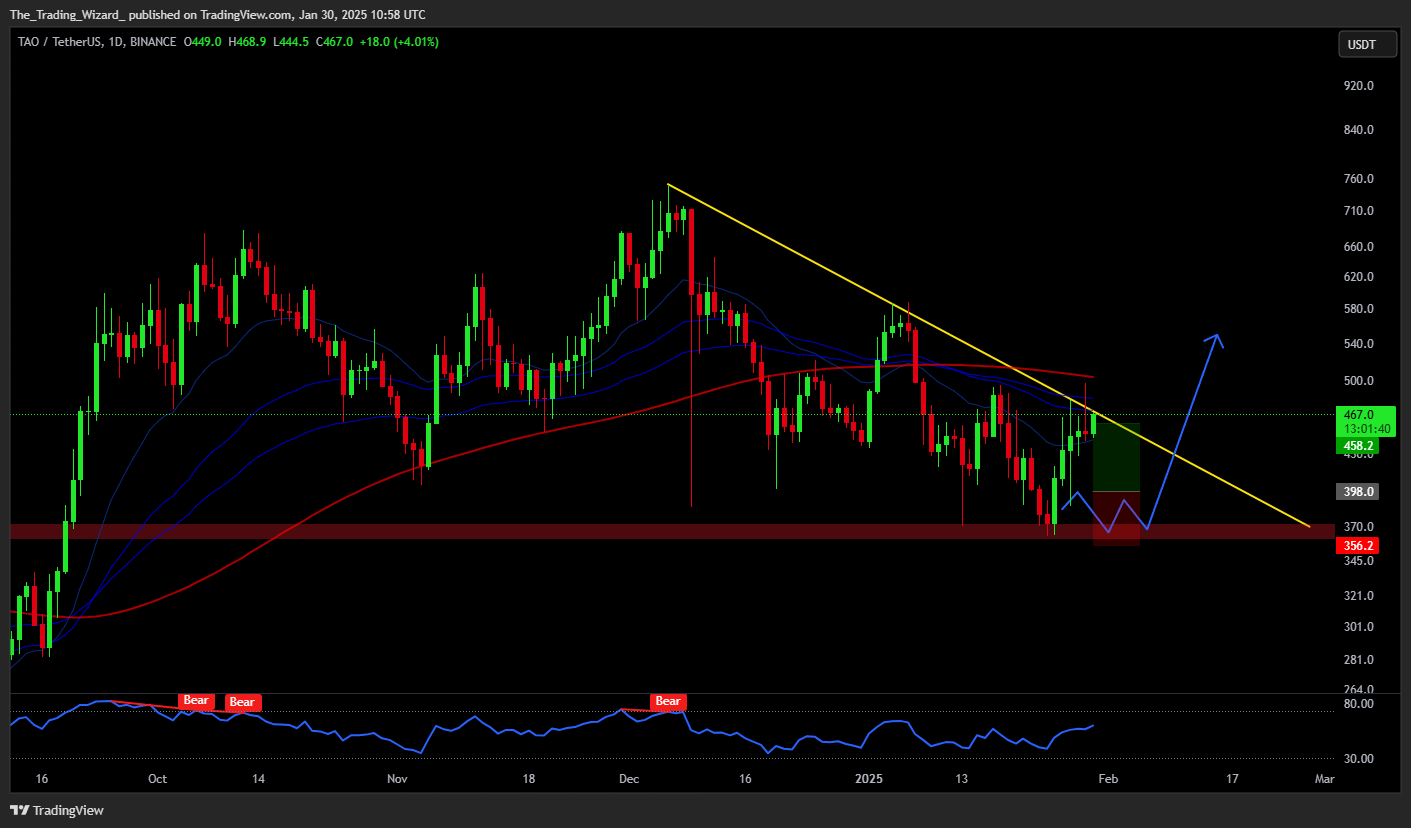Click the 500.0 price axis label
The width and height of the screenshot is (1411, 828).
(x=1358, y=381)
